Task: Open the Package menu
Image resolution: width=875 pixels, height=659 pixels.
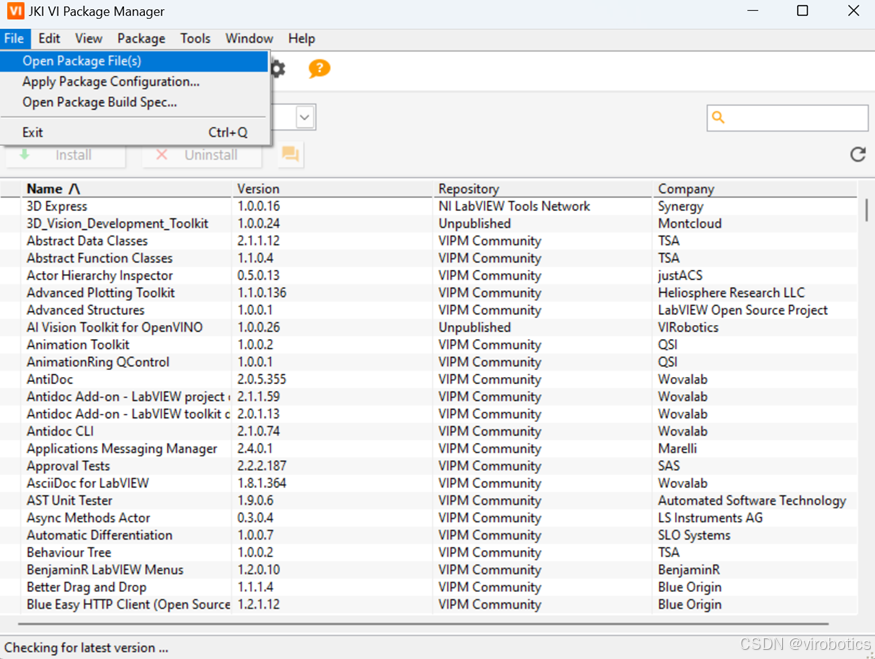Action: 141,39
